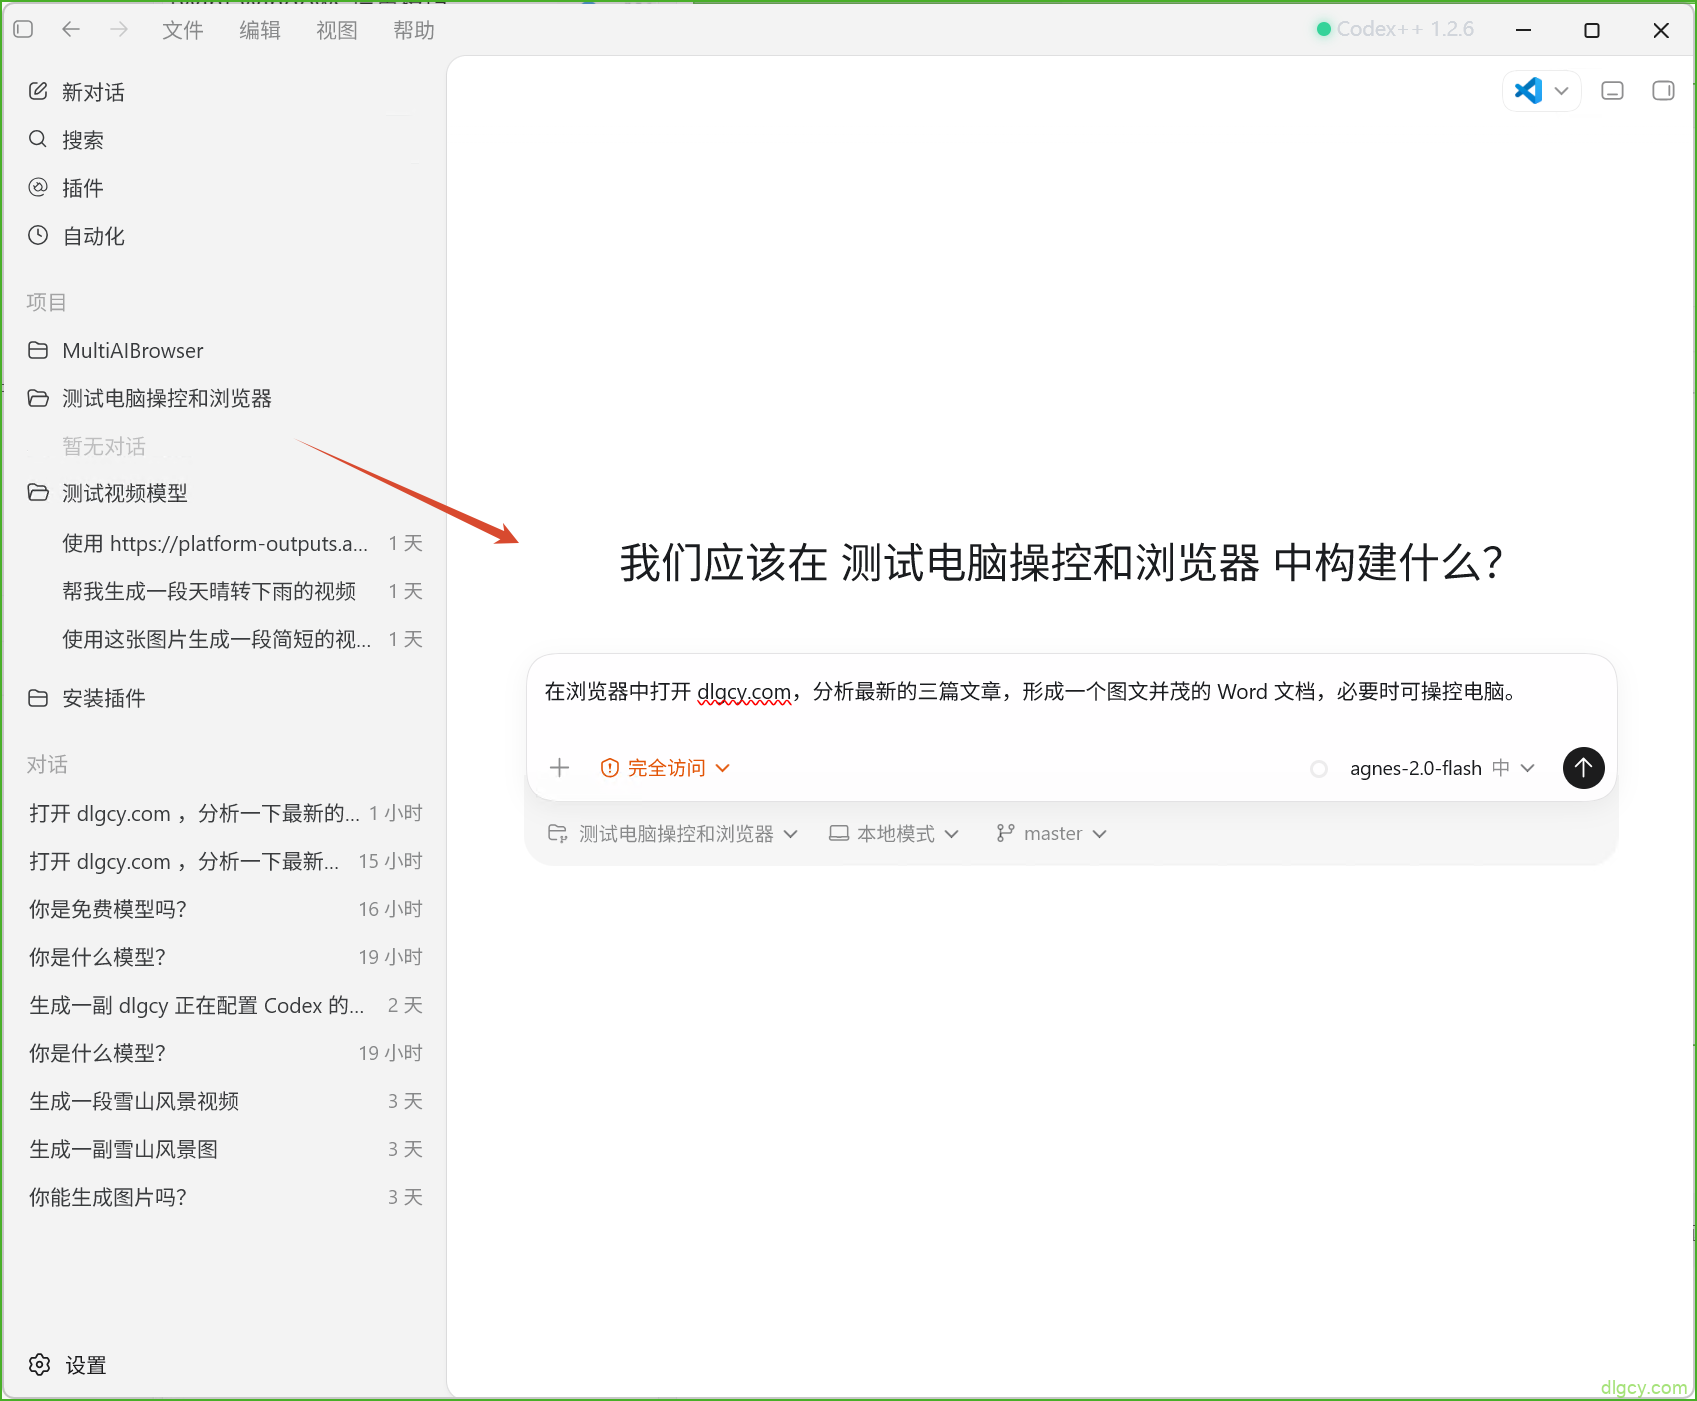Viewport: 1697px width, 1401px height.
Task: Open conversation 帮我生成一段天晴转下雨的视频
Action: point(224,591)
